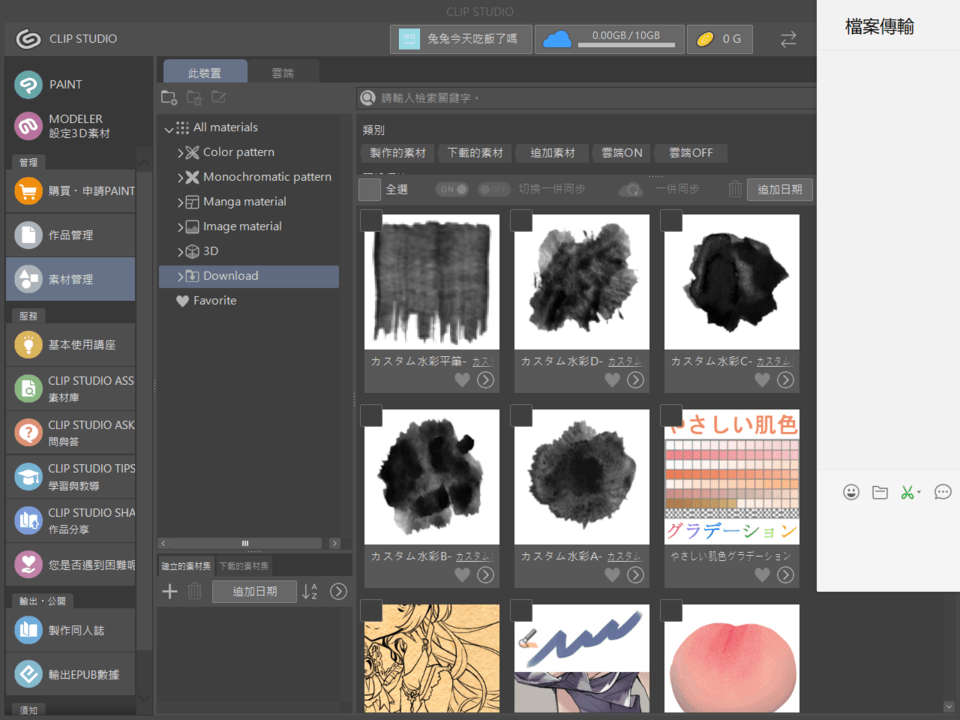
Task: Favorite the カスタム水彩平筆 material heart
Action: click(462, 380)
